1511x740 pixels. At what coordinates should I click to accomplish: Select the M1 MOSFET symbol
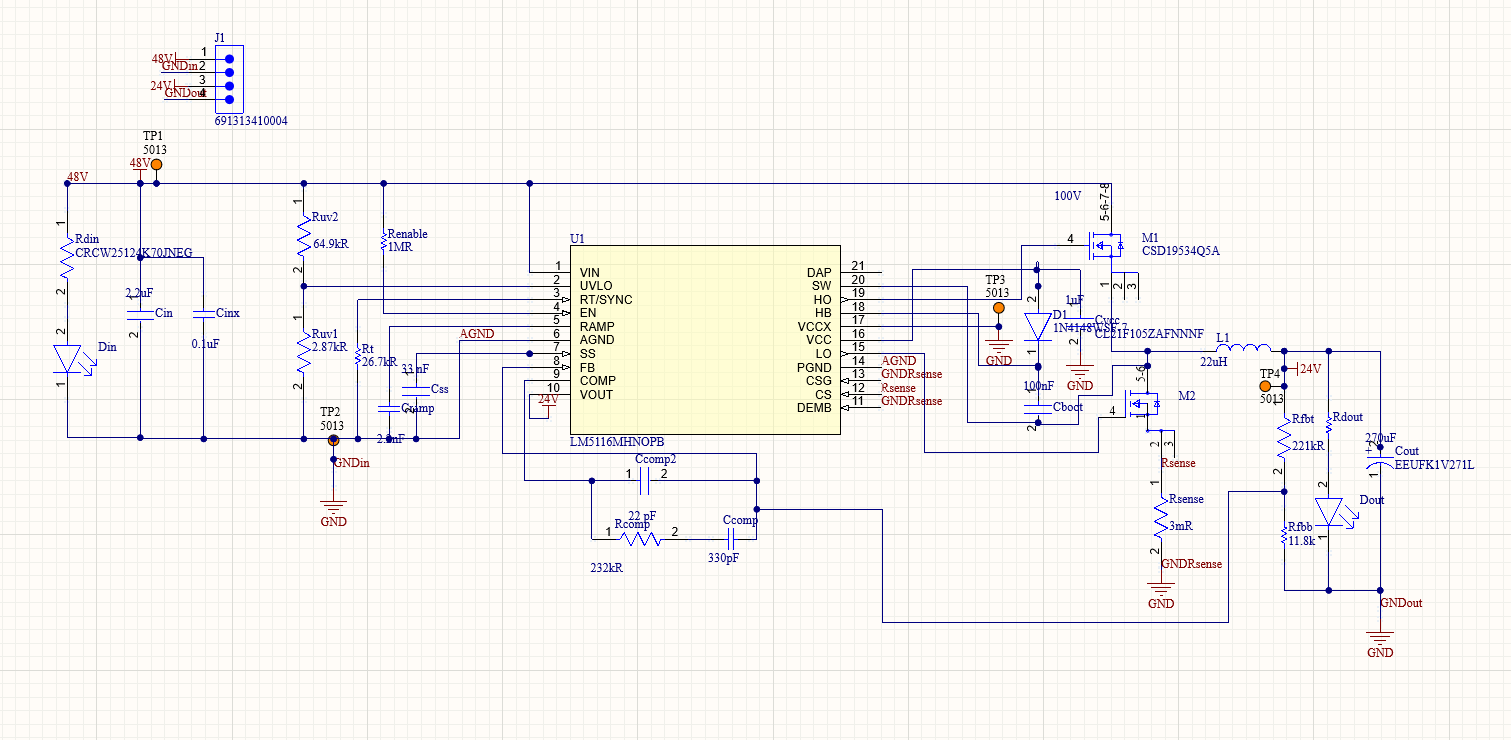click(1106, 244)
